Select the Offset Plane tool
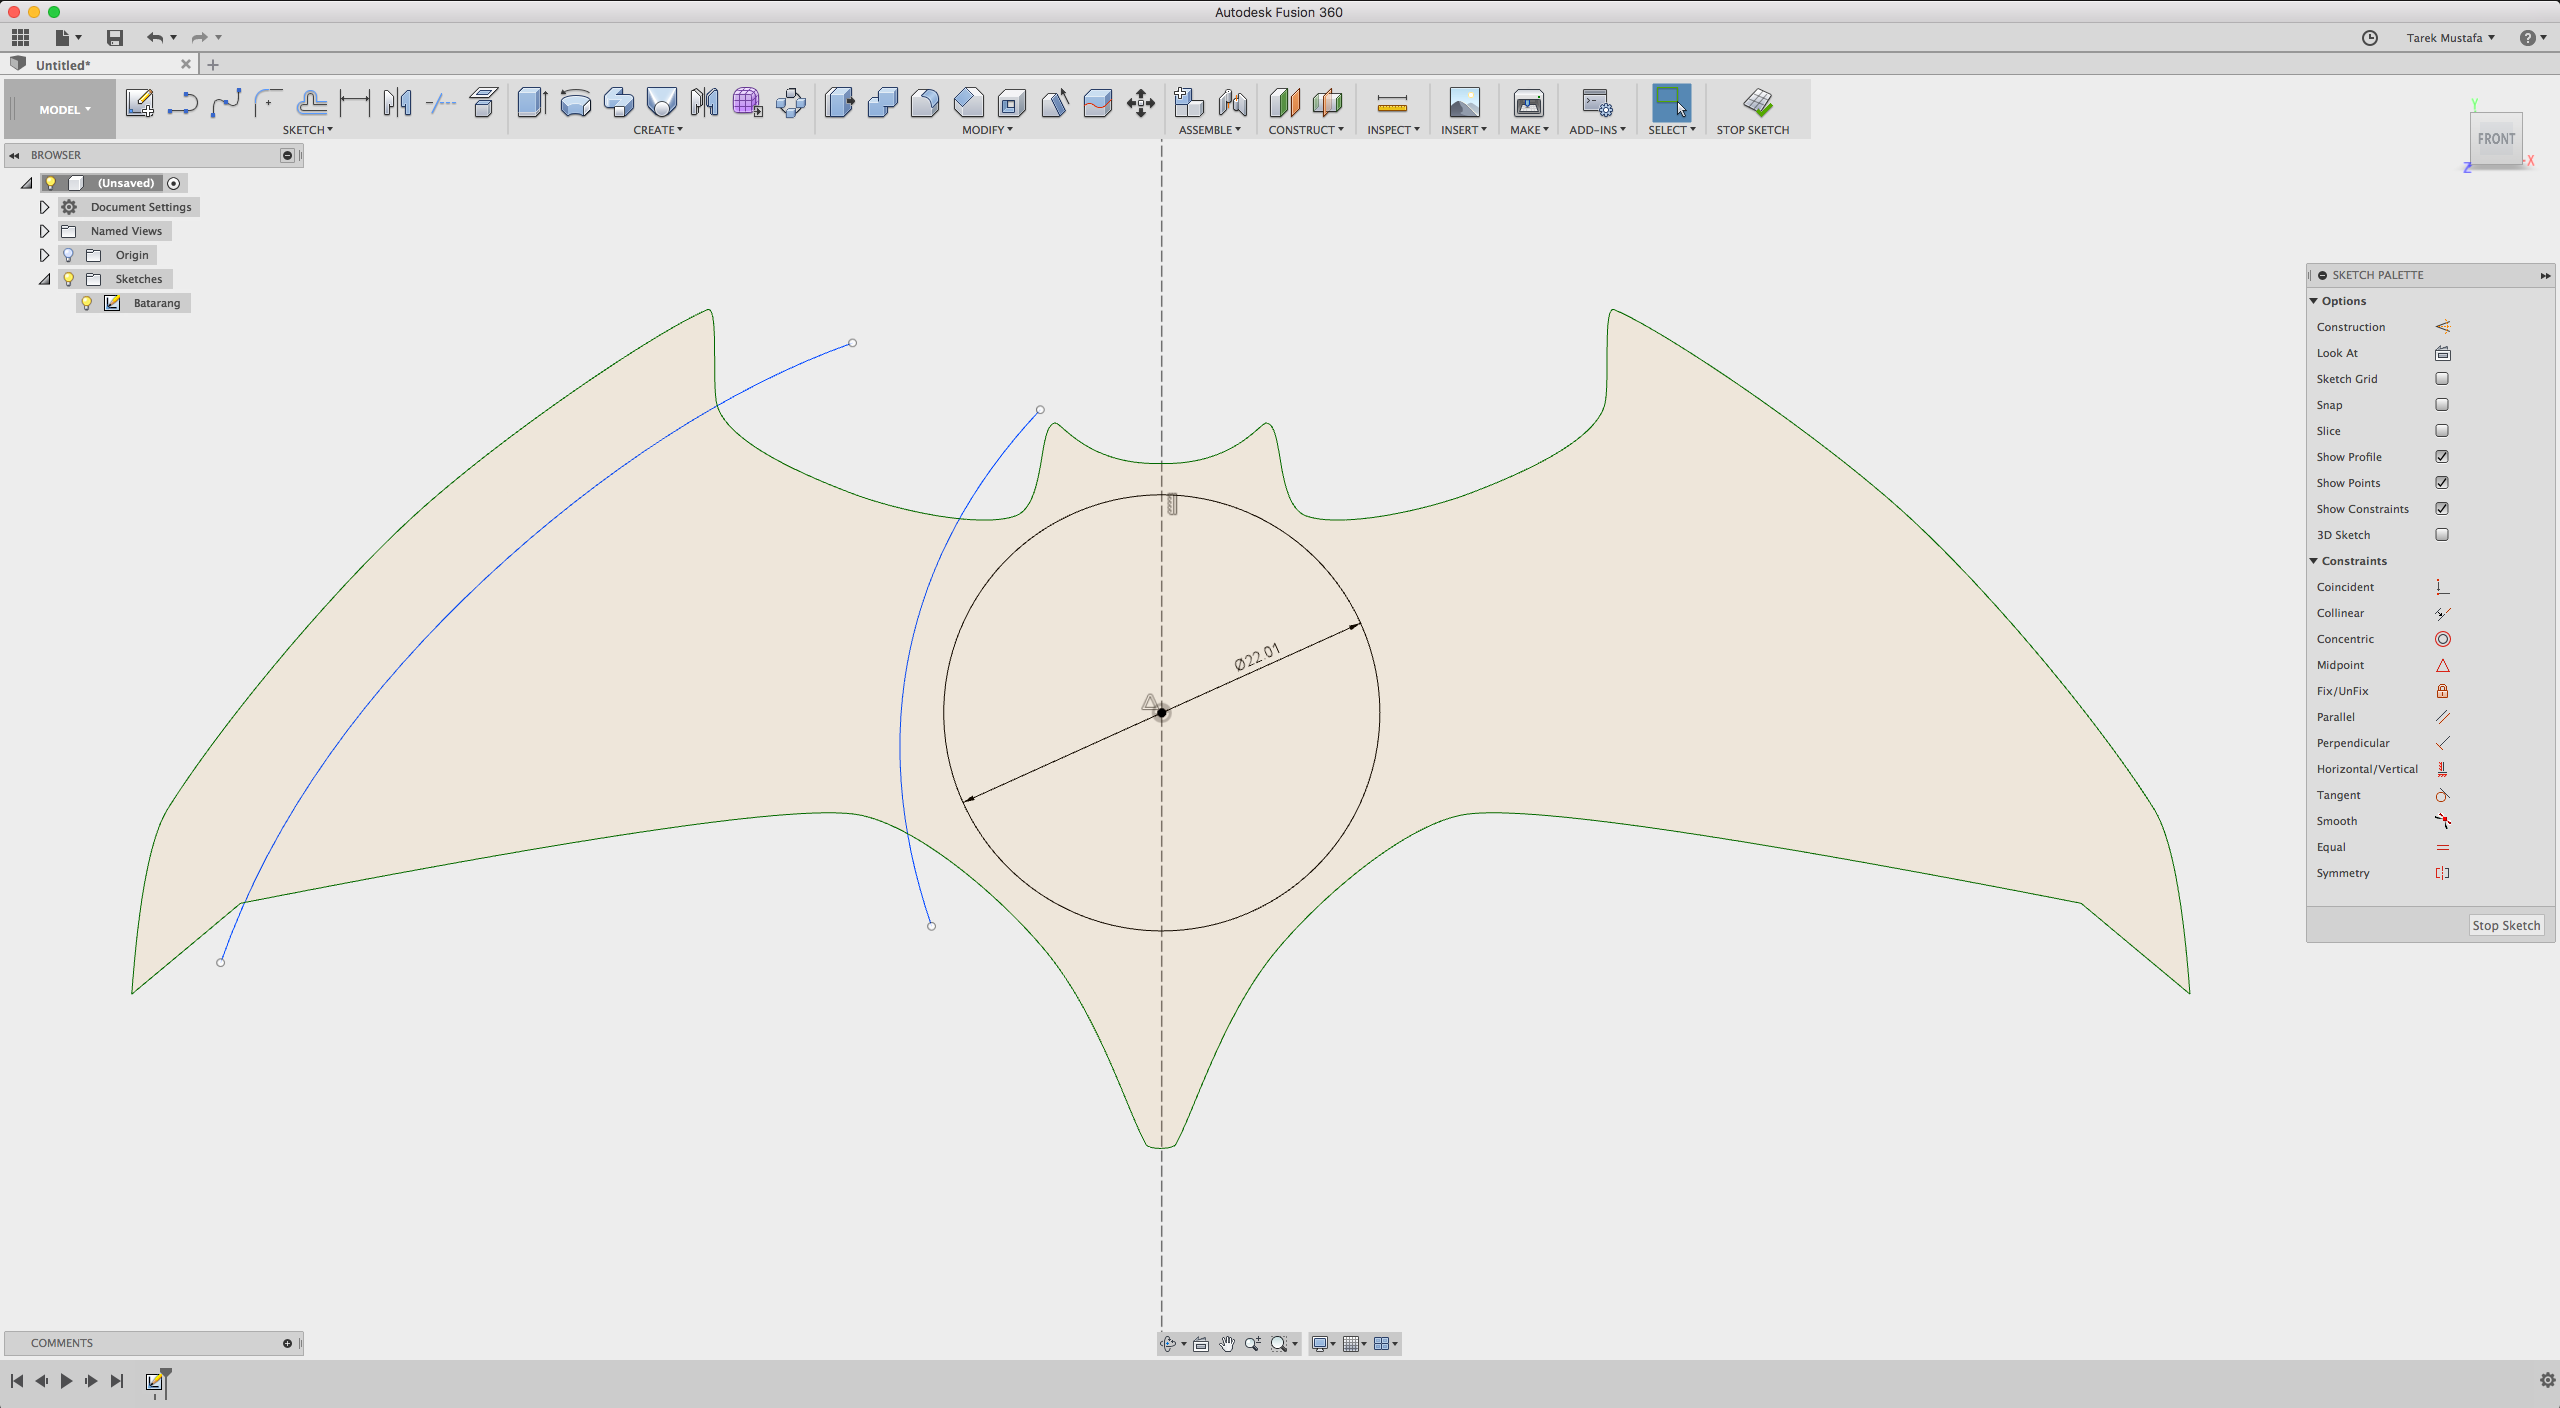 1284,103
